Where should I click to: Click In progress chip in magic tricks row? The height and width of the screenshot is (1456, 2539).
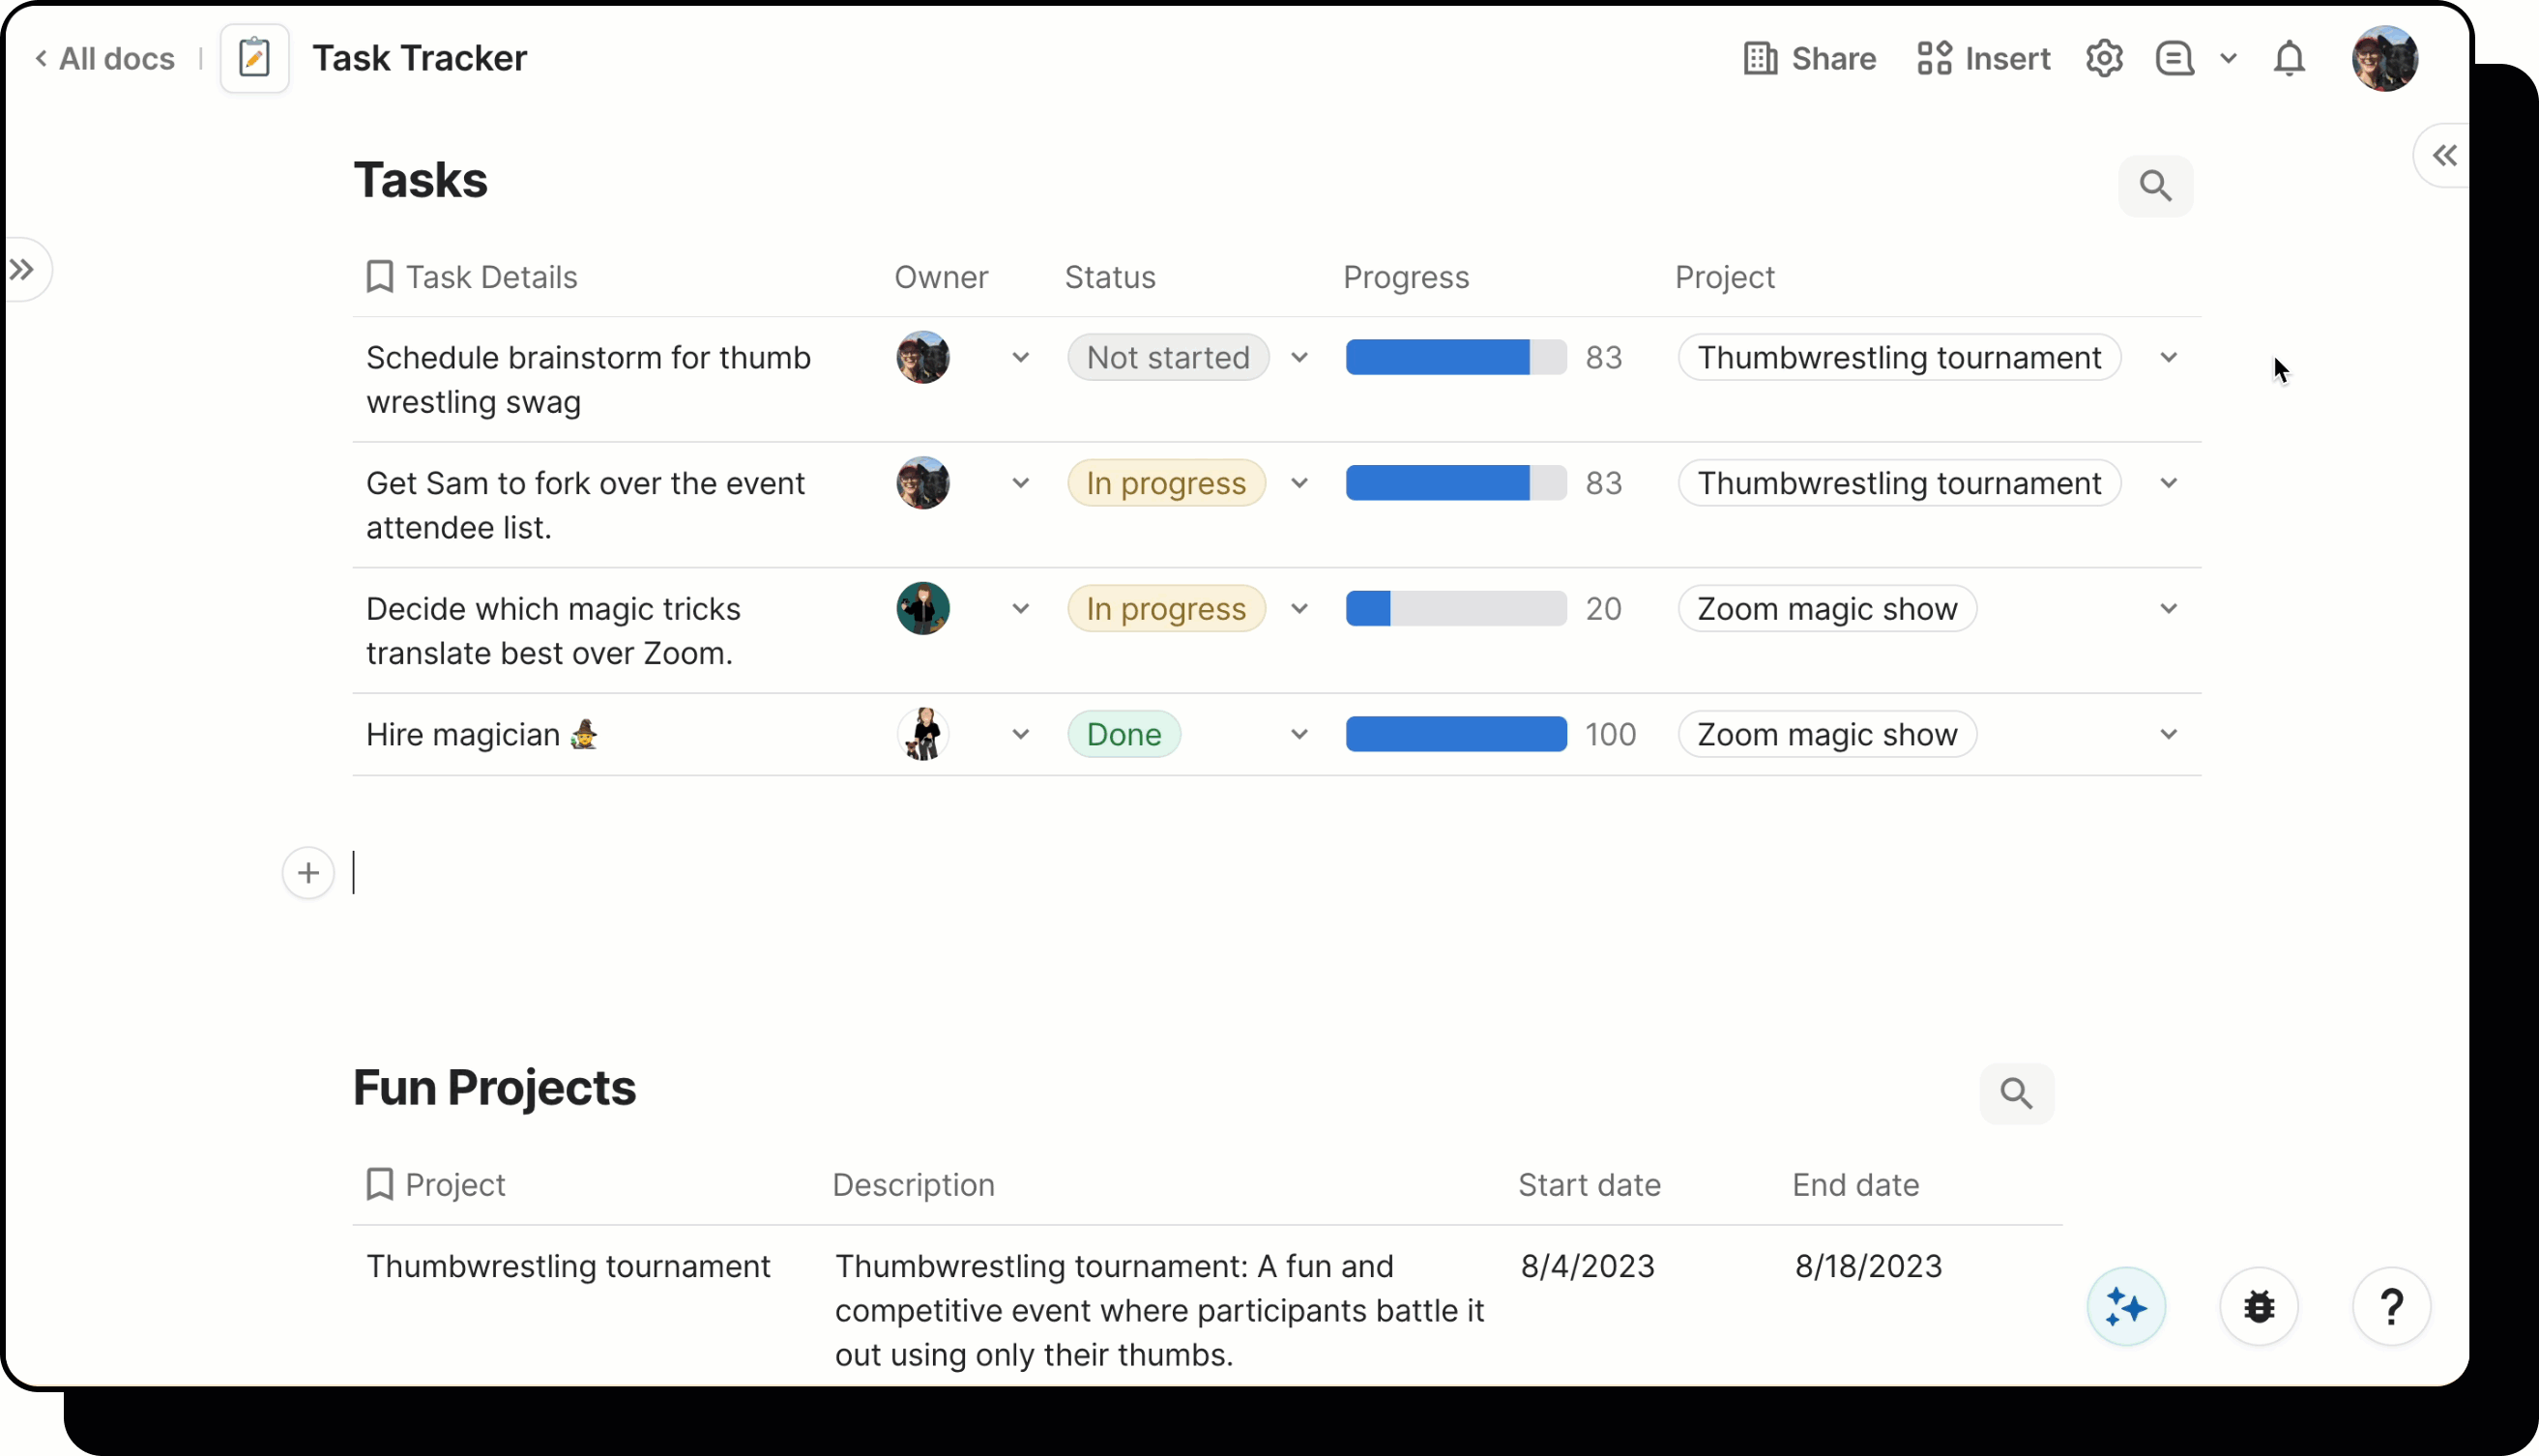click(x=1166, y=609)
